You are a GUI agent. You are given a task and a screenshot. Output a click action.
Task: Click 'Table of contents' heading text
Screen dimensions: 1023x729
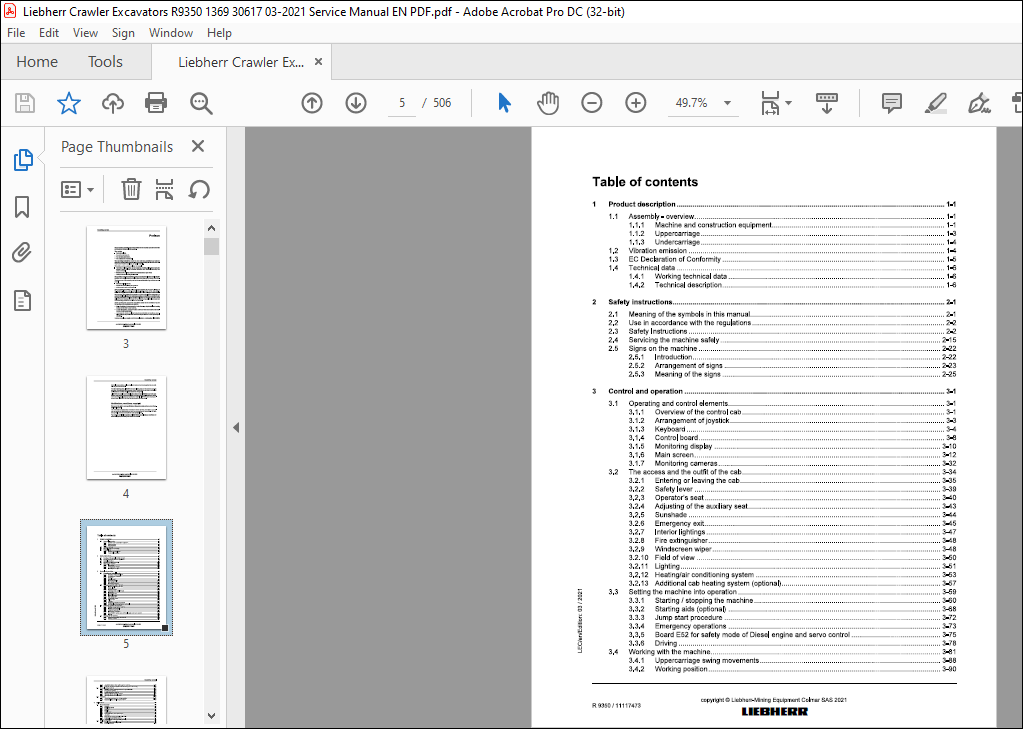pyautogui.click(x=645, y=182)
